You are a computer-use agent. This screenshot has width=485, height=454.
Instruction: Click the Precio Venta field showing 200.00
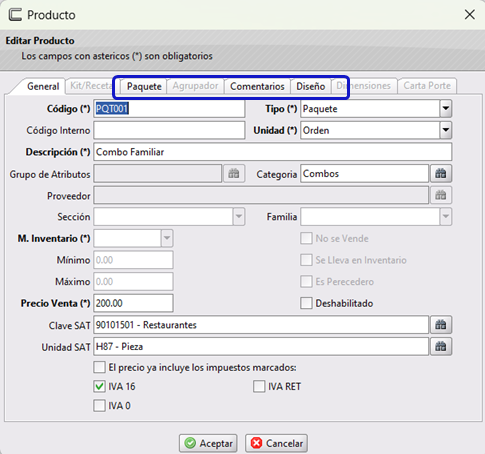click(x=133, y=303)
